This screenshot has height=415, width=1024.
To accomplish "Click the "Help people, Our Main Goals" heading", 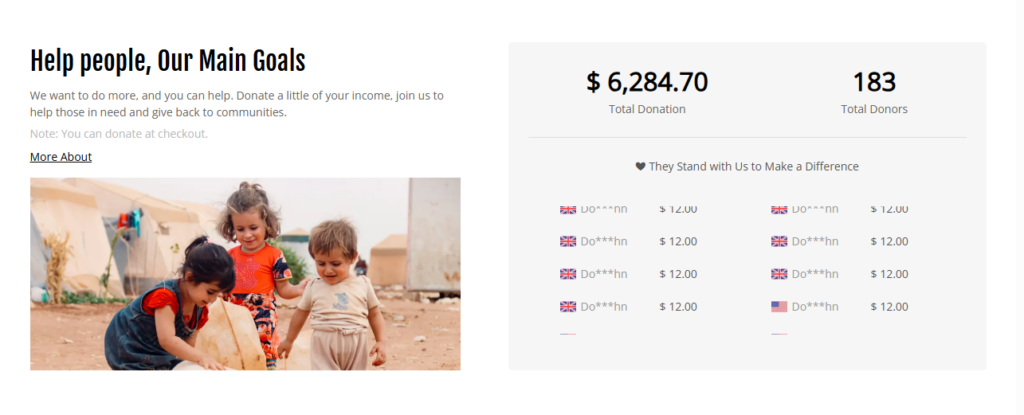I will (167, 61).
